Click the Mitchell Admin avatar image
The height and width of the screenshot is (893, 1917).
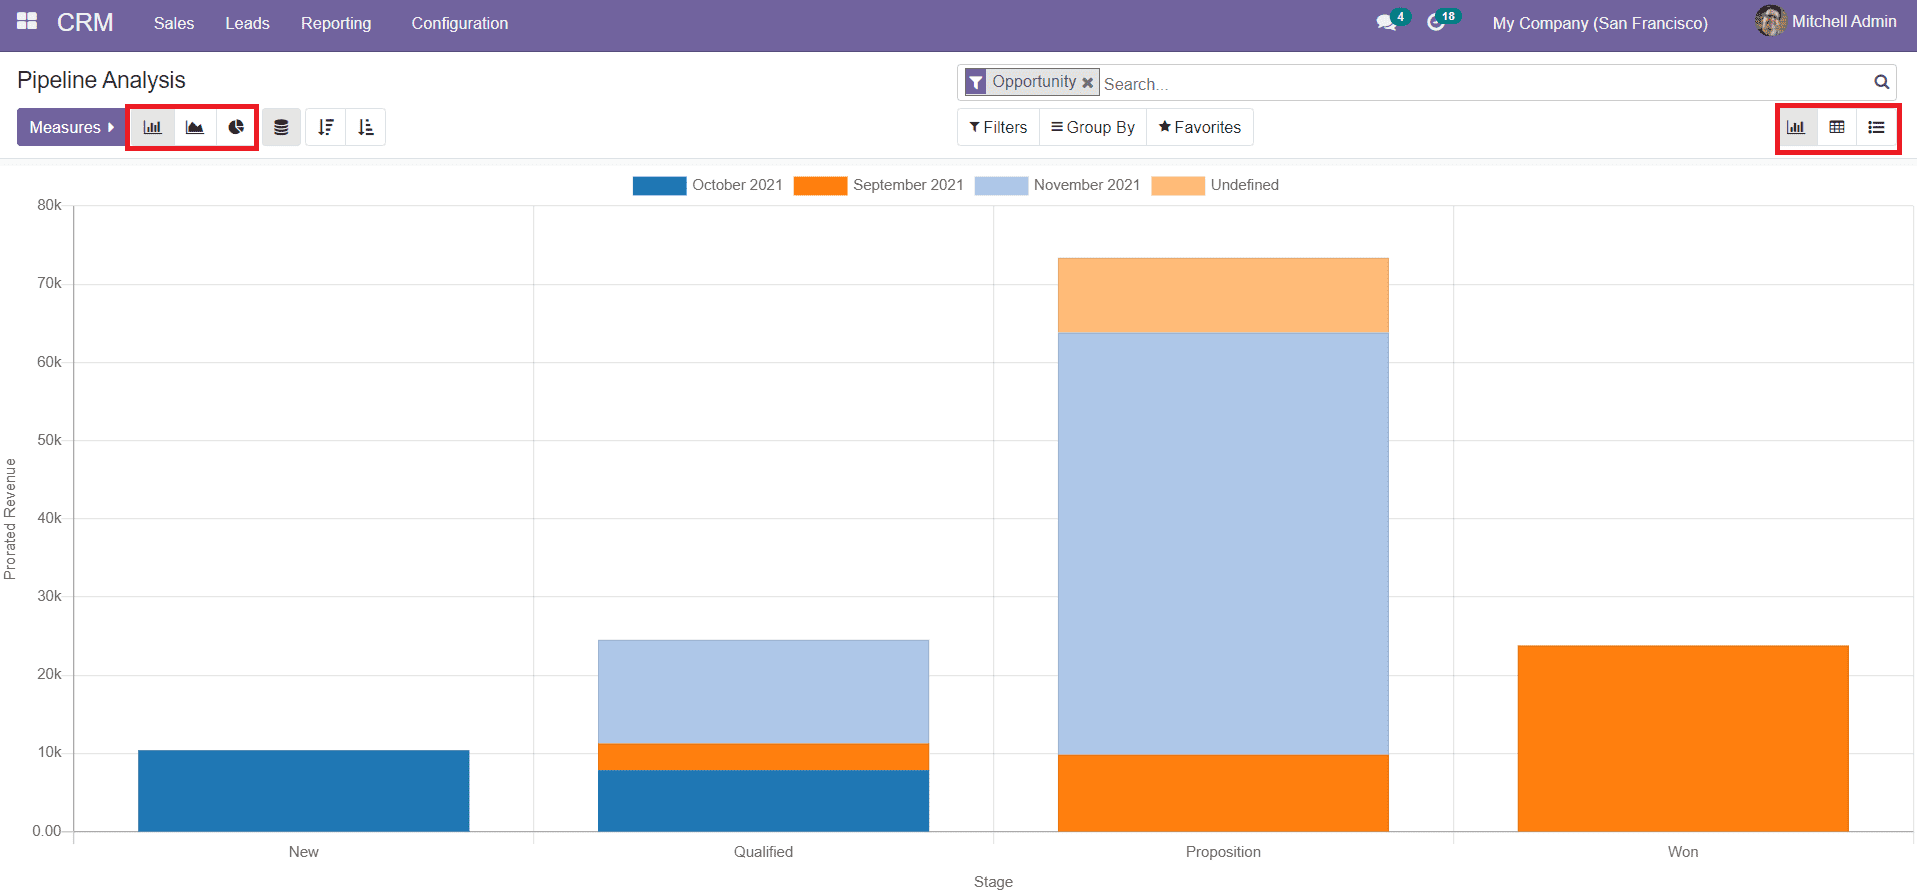click(x=1770, y=21)
